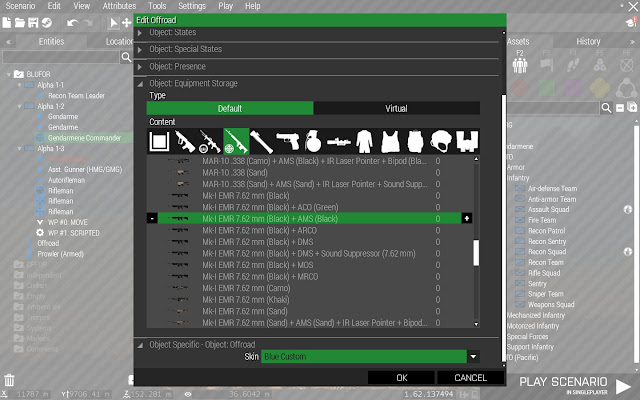Click the Blue Custom skin field
The image size is (640, 400).
pyautogui.click(x=364, y=357)
